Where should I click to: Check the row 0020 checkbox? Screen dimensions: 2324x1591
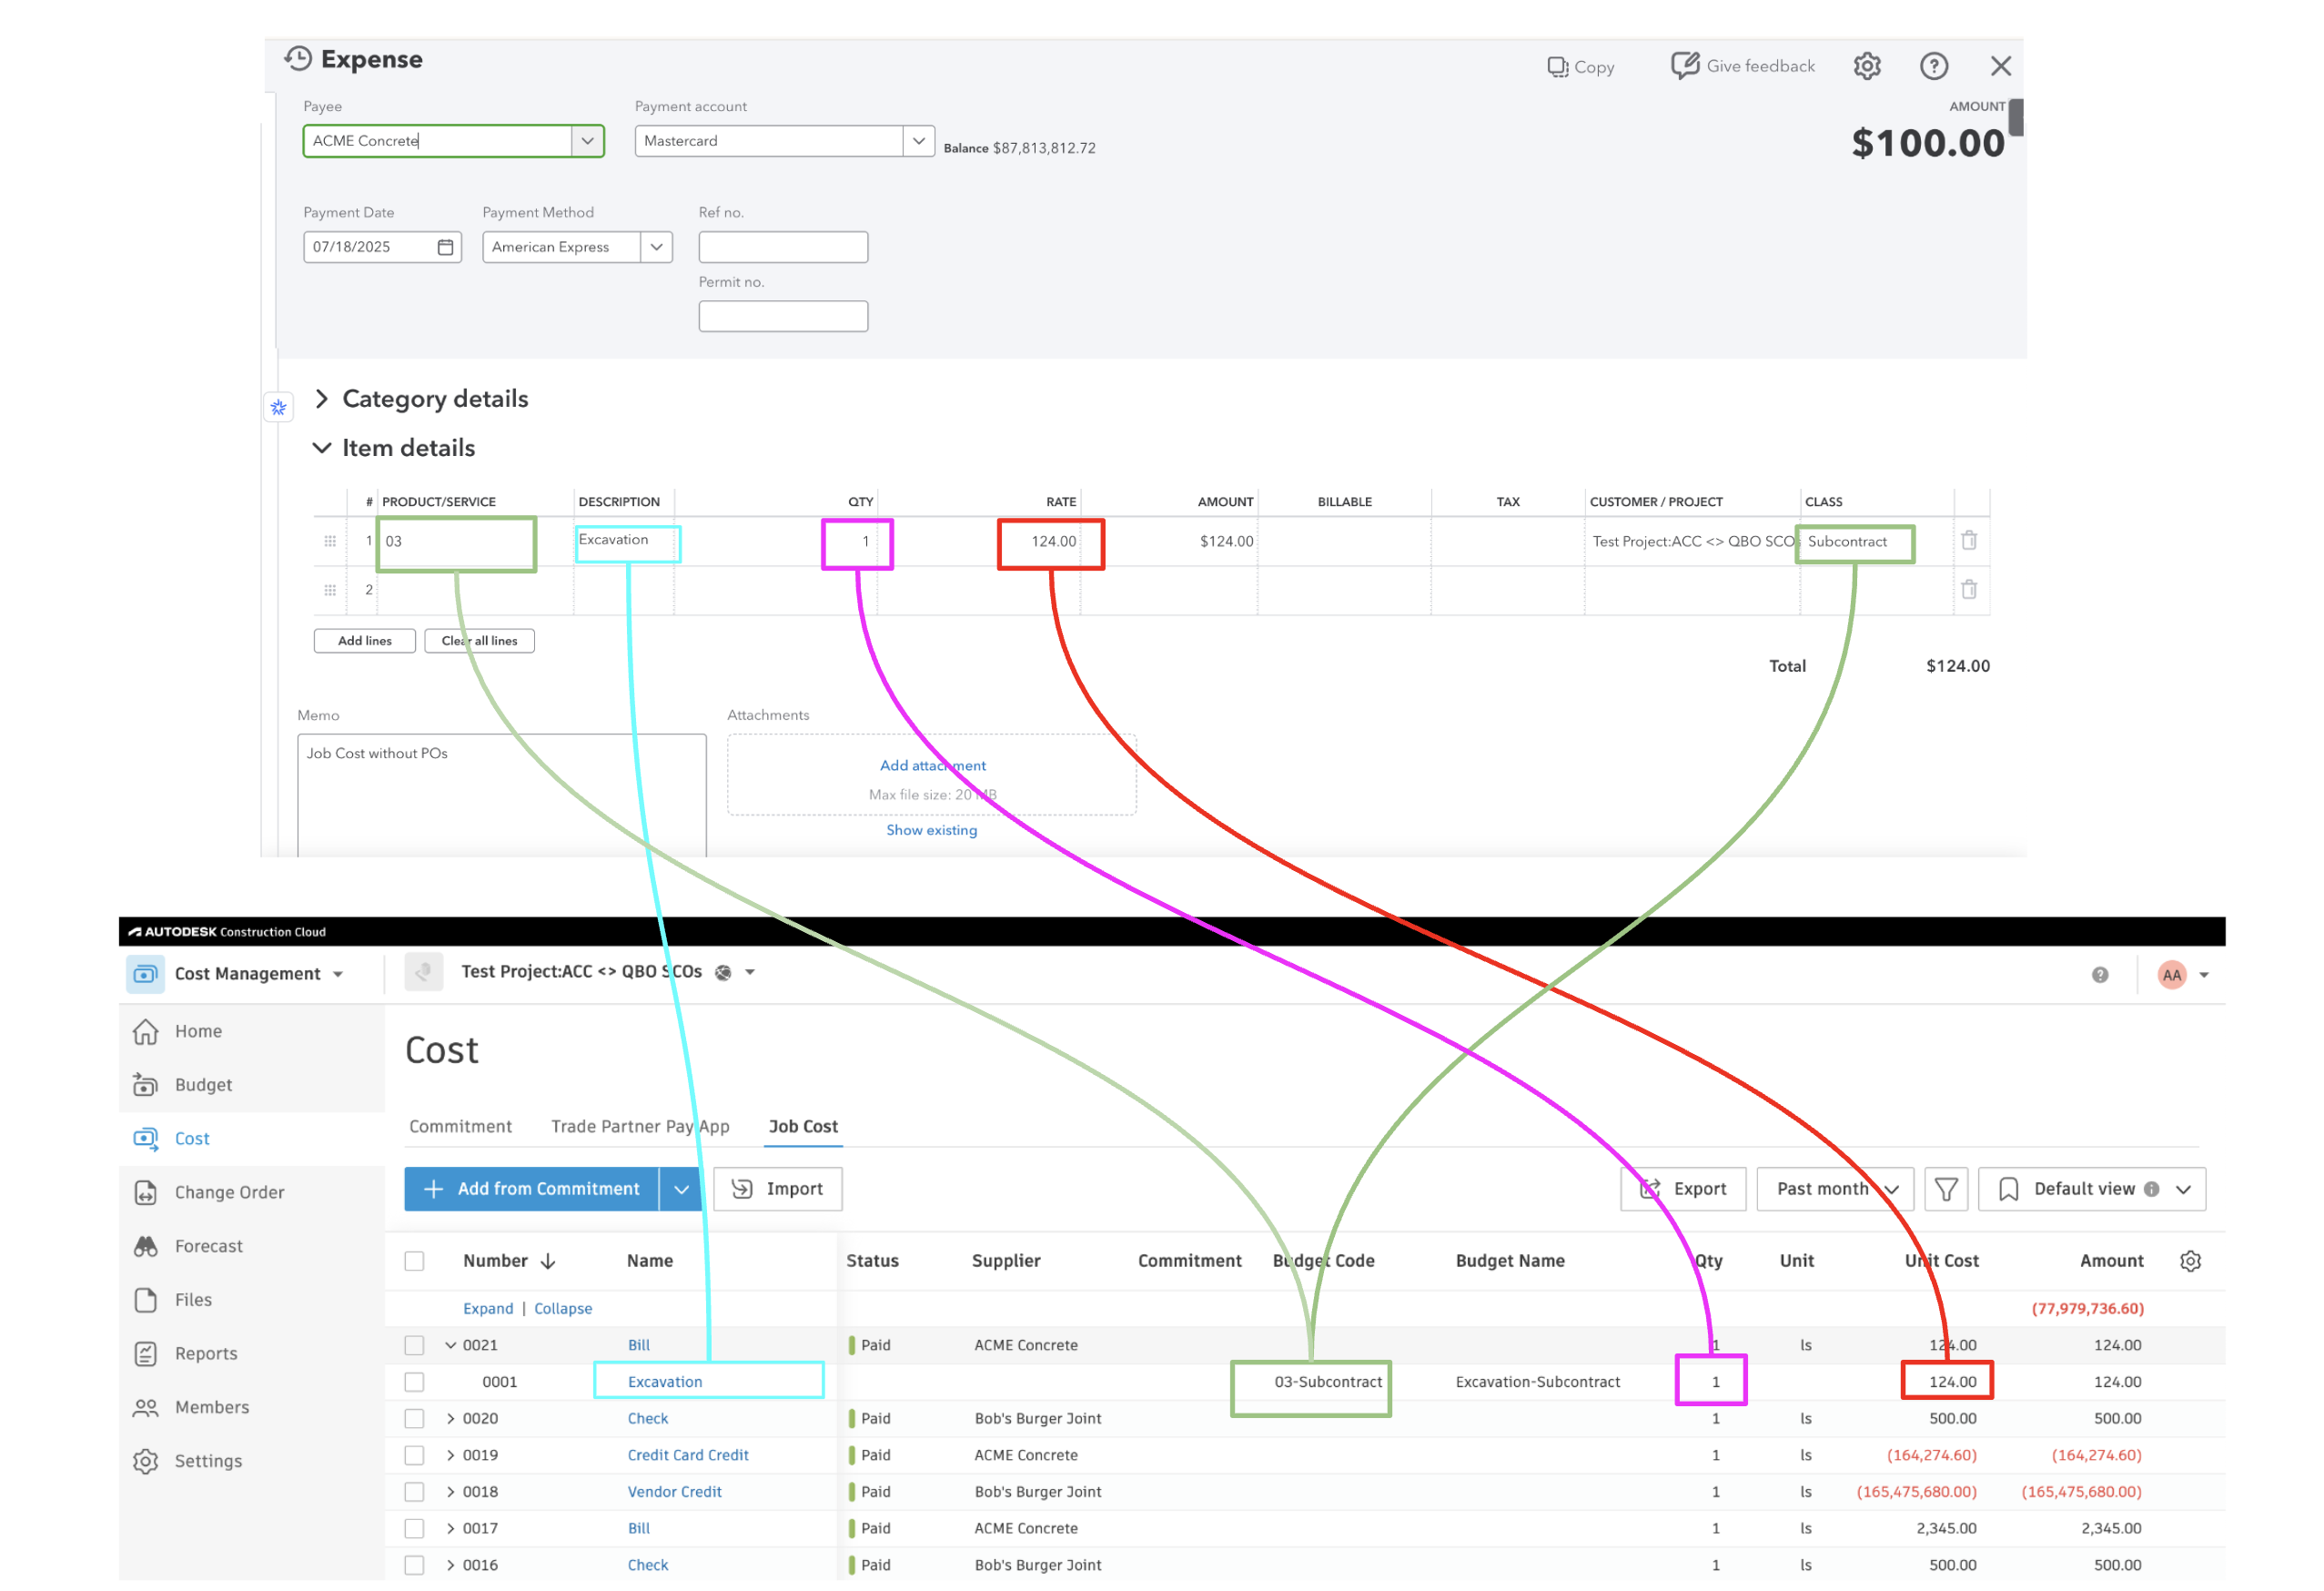coord(414,1419)
